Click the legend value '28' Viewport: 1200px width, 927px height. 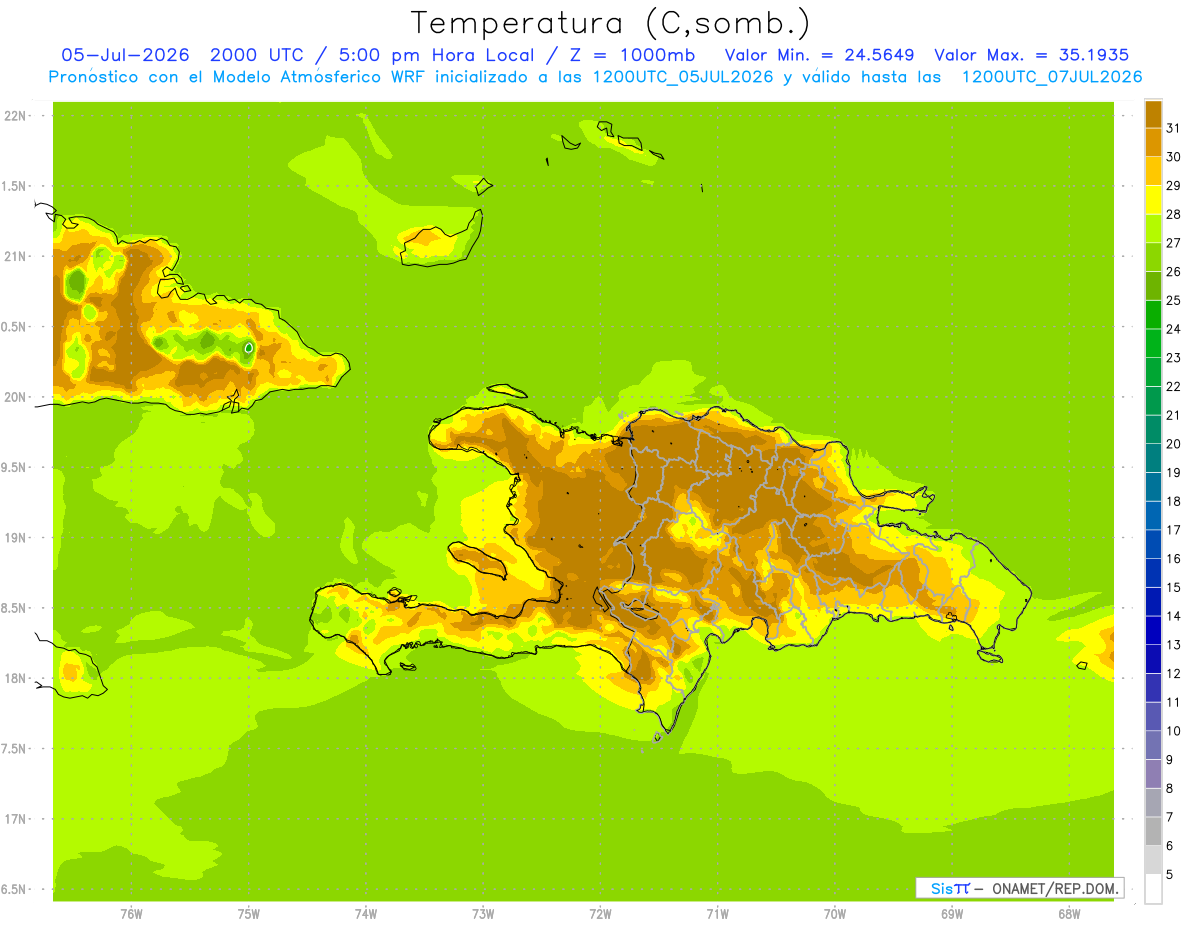[1173, 214]
